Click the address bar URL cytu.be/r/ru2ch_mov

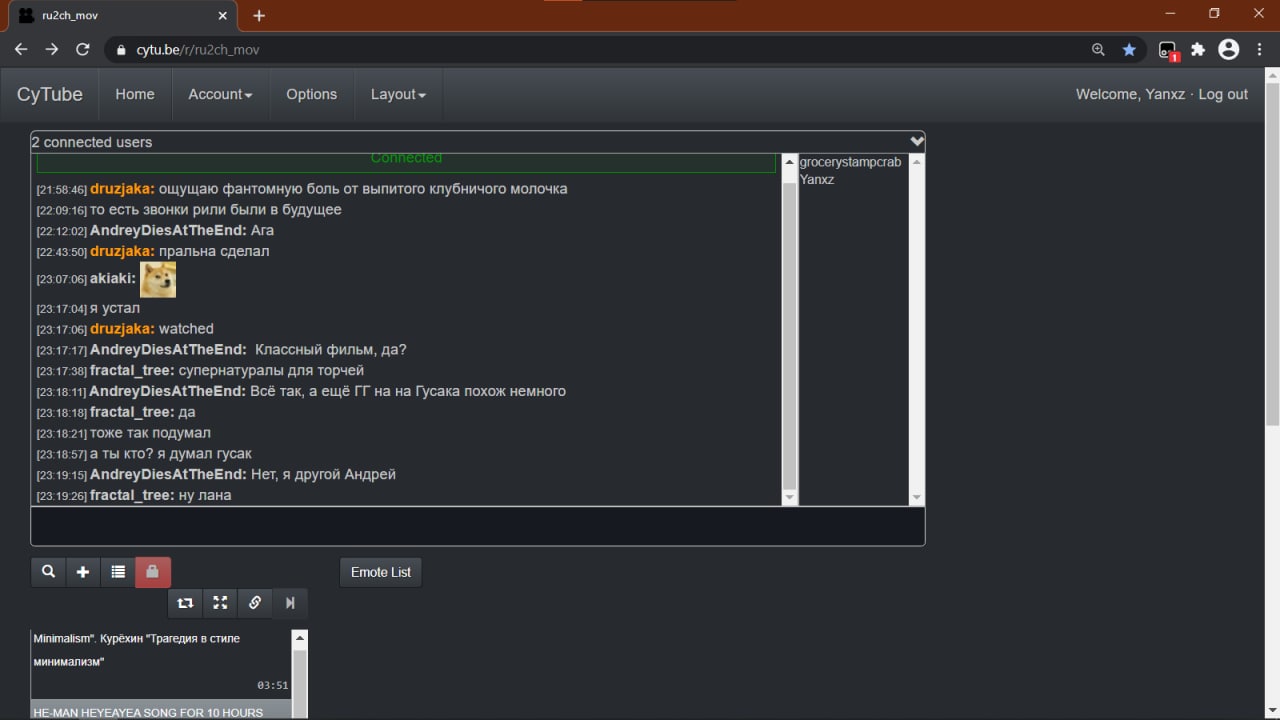(198, 49)
